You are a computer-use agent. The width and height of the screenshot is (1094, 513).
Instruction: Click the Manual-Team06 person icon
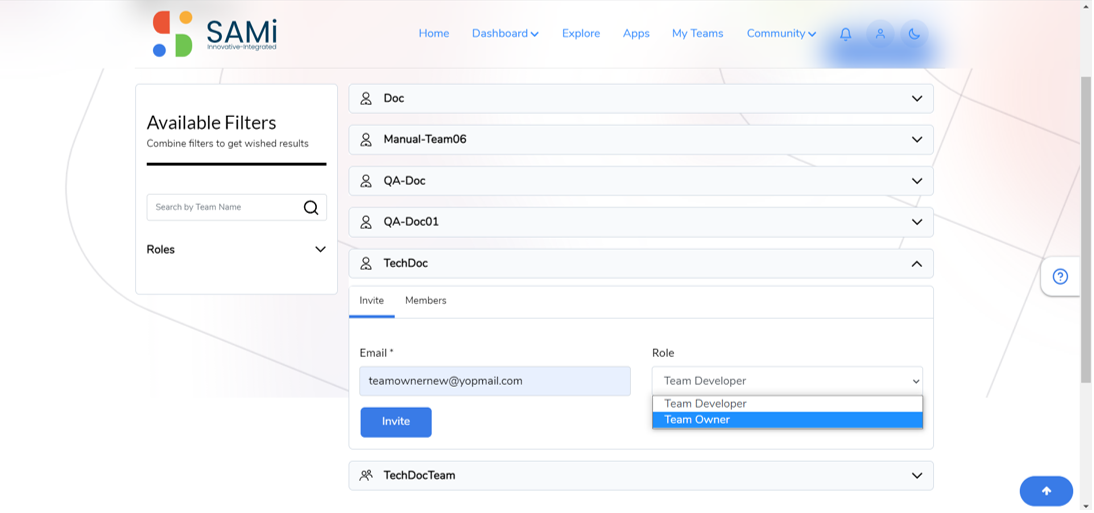coord(366,140)
